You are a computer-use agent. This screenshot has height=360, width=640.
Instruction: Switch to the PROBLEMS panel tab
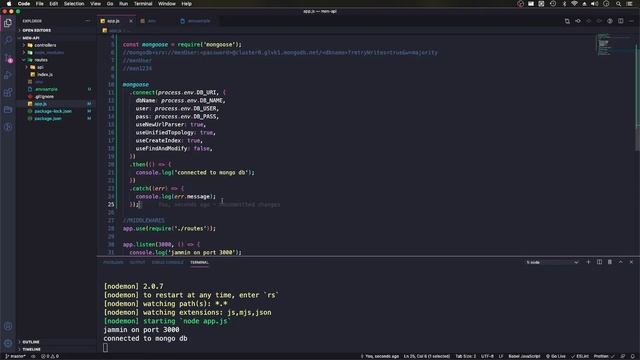[113, 262]
